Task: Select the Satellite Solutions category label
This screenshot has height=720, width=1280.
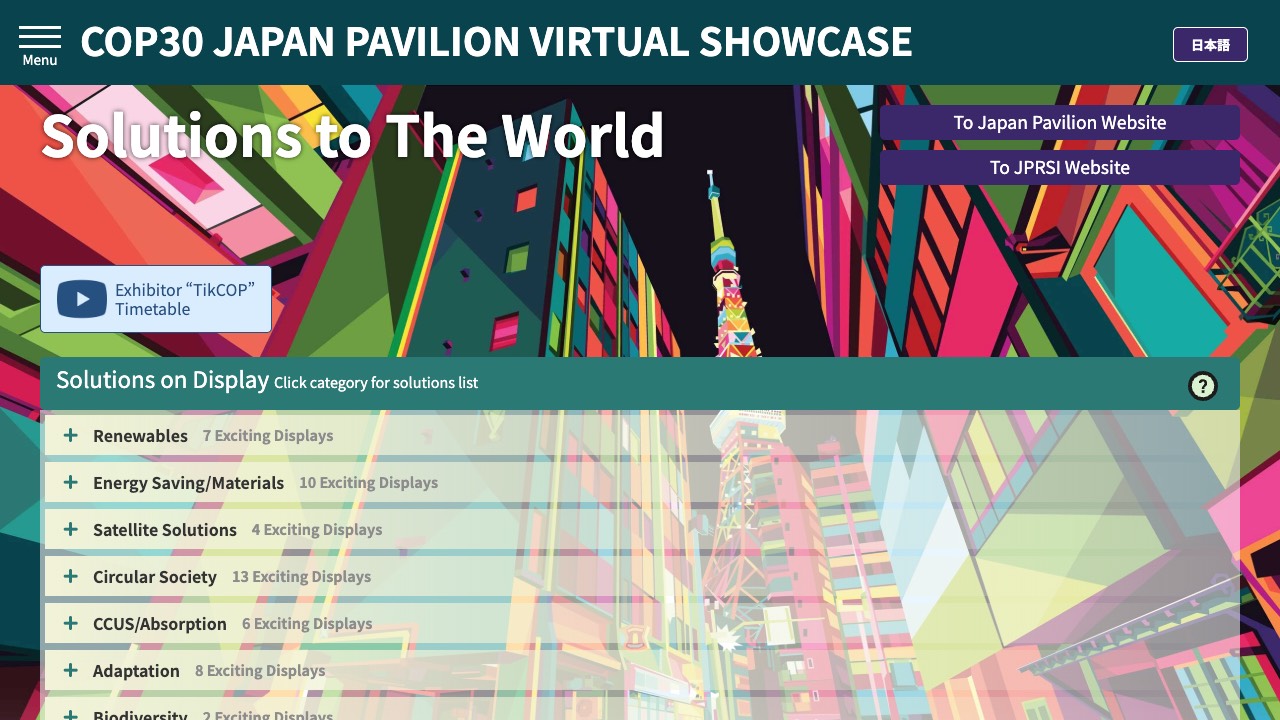Action: pos(165,530)
